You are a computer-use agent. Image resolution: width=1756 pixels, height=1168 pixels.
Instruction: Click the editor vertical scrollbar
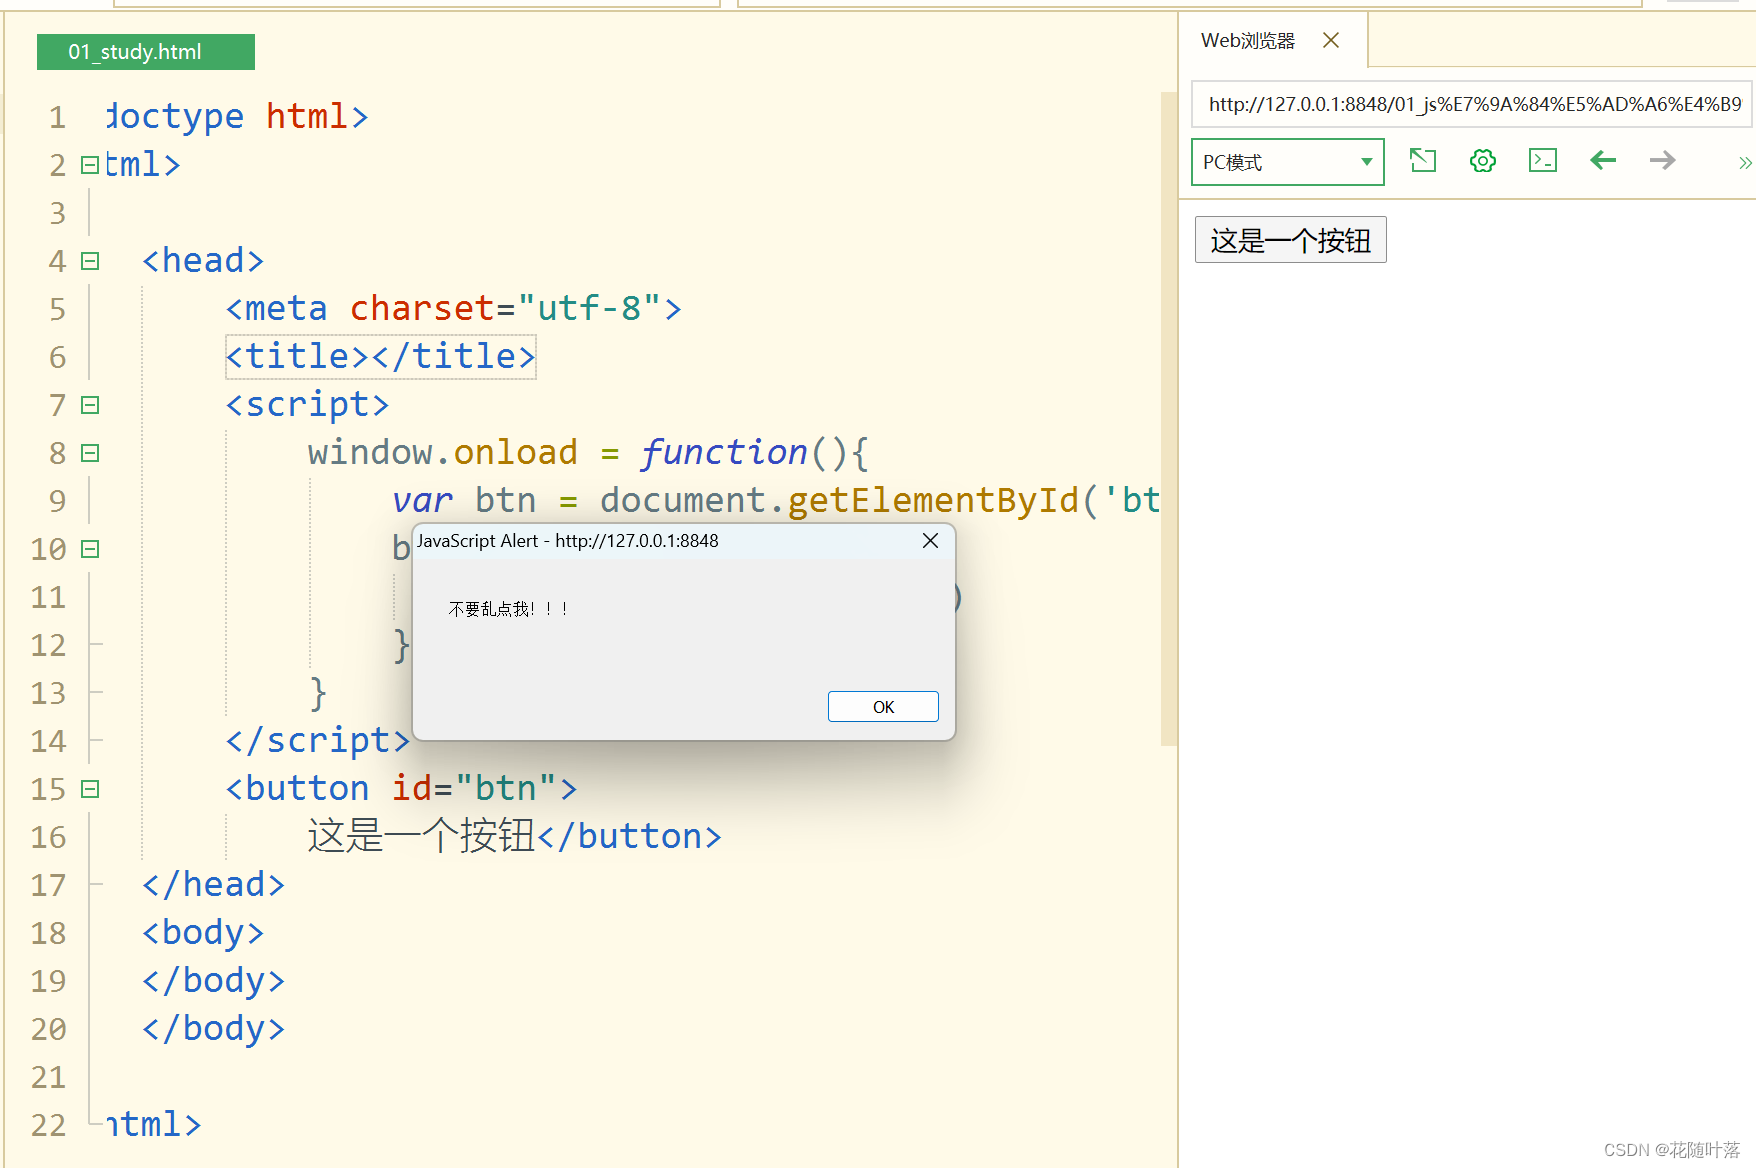[1168, 418]
